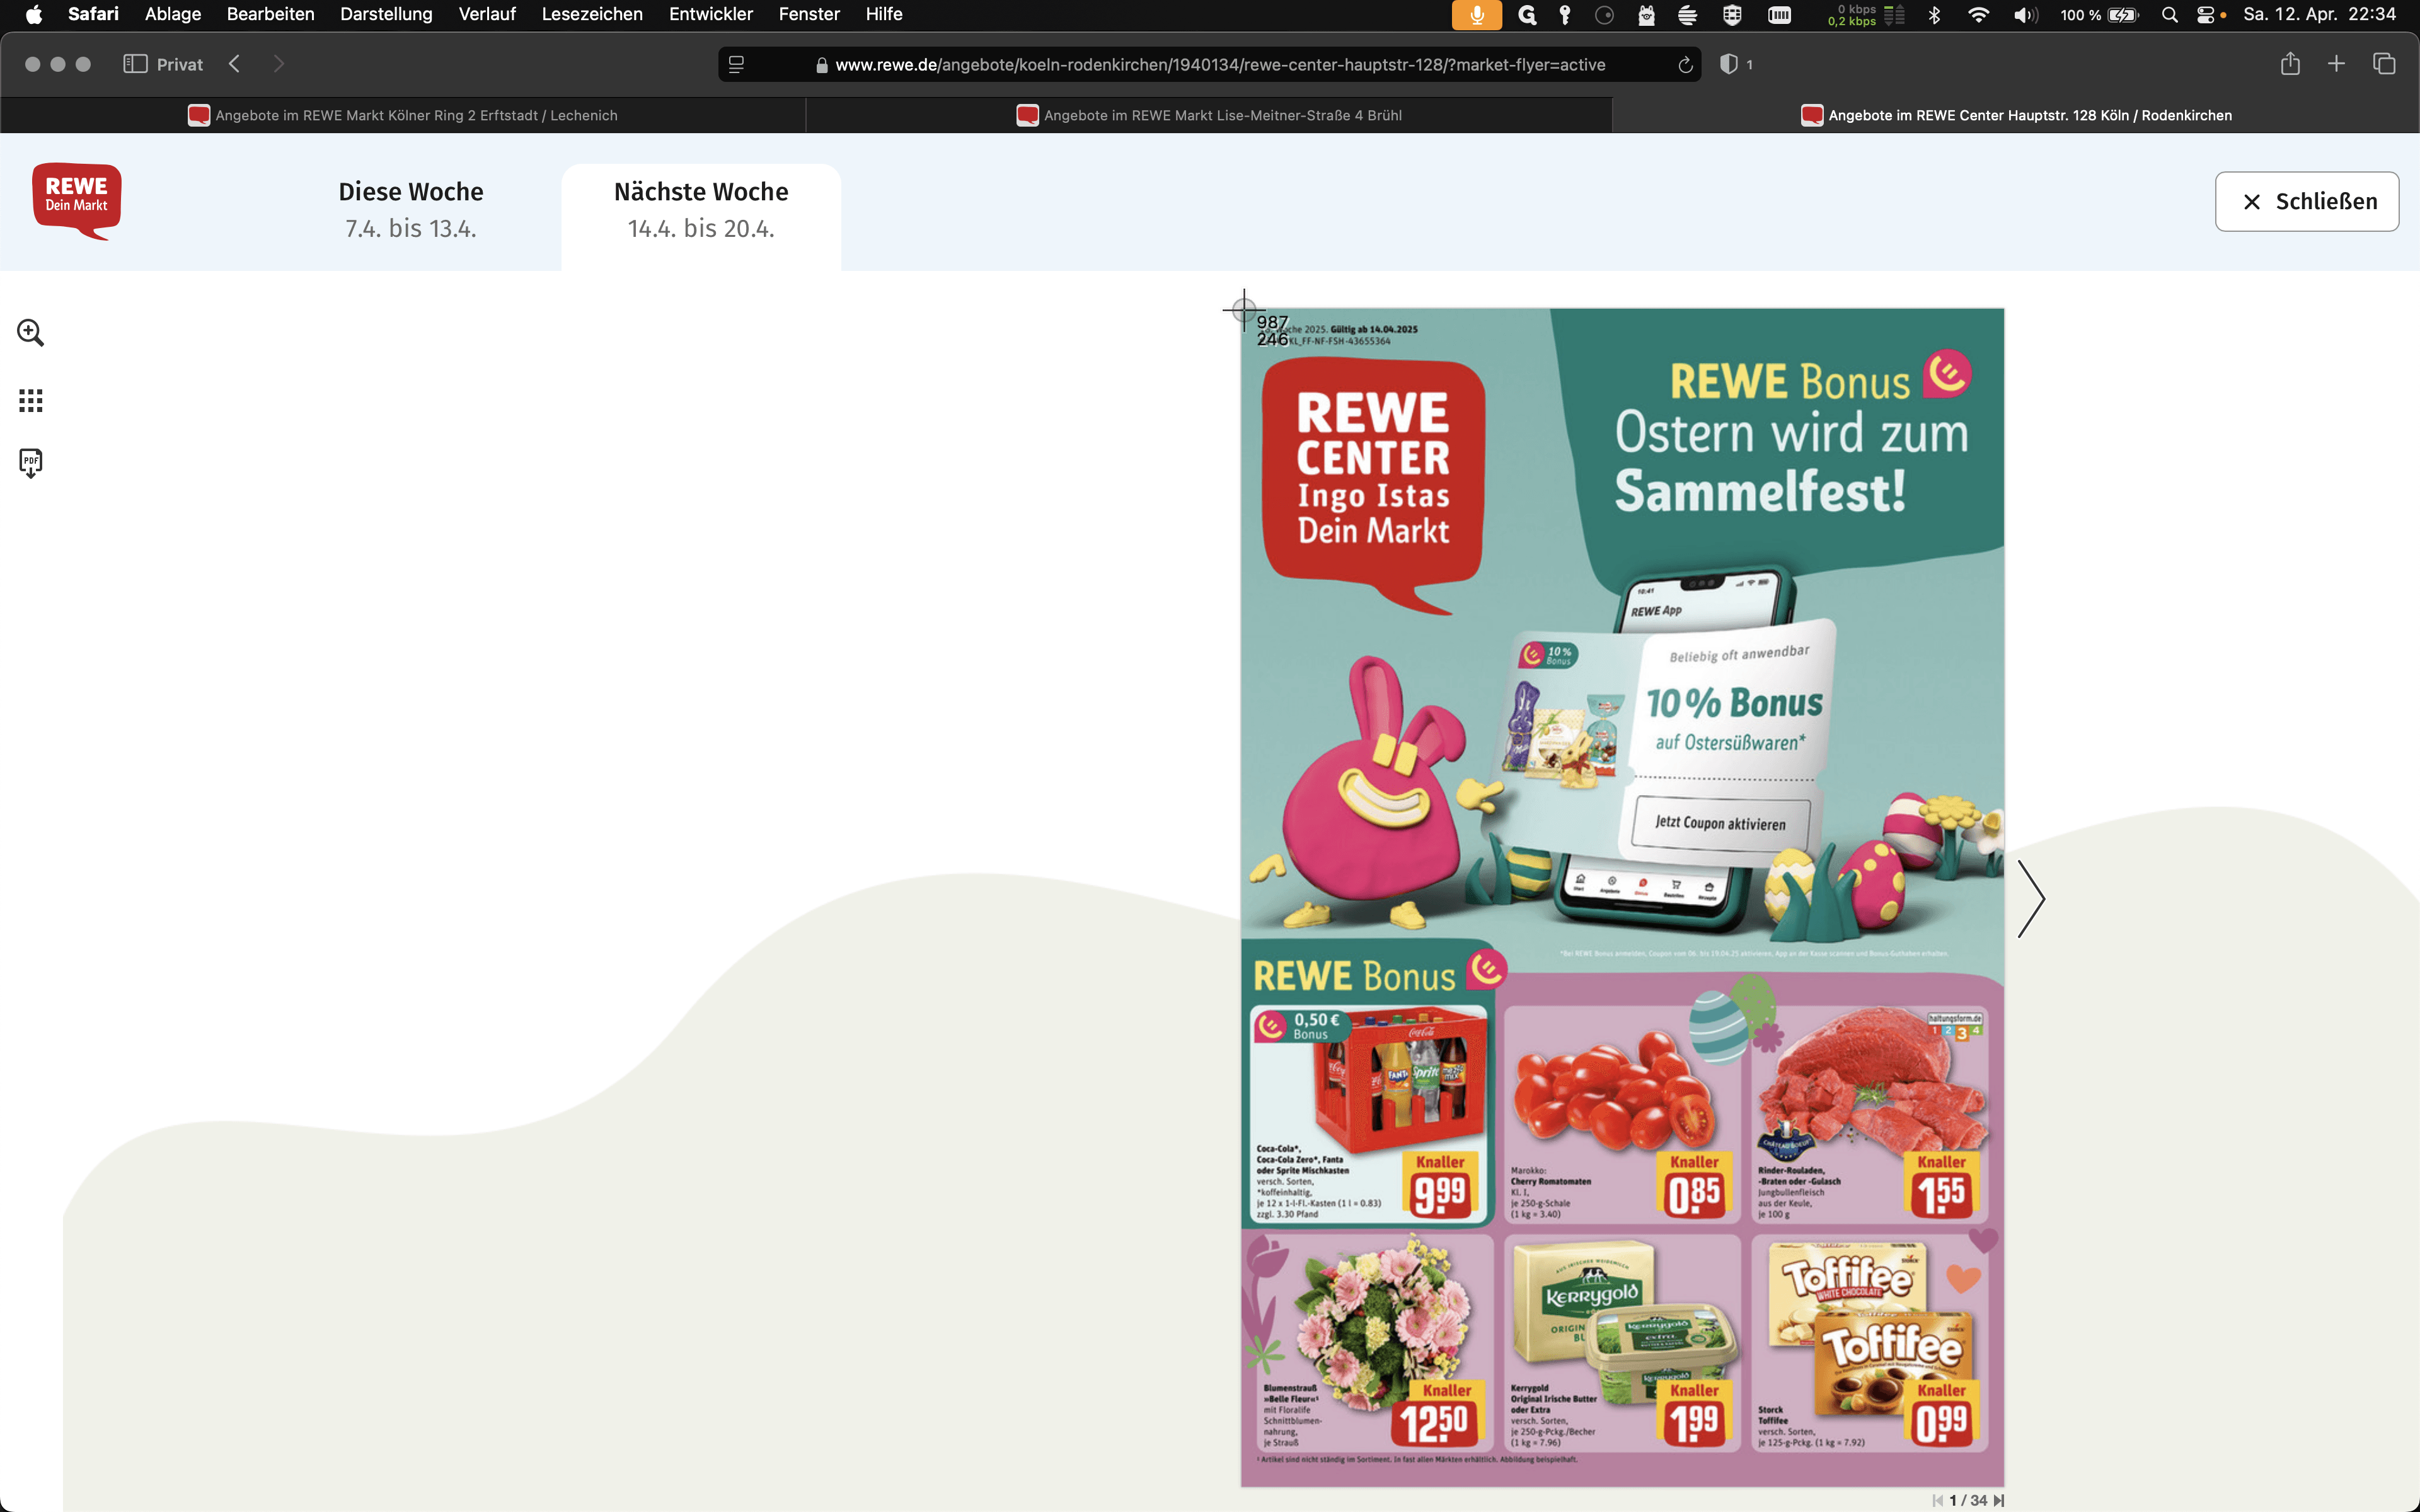Open Wi-Fi status in menu bar
The height and width of the screenshot is (1512, 2420).
click(x=1978, y=14)
